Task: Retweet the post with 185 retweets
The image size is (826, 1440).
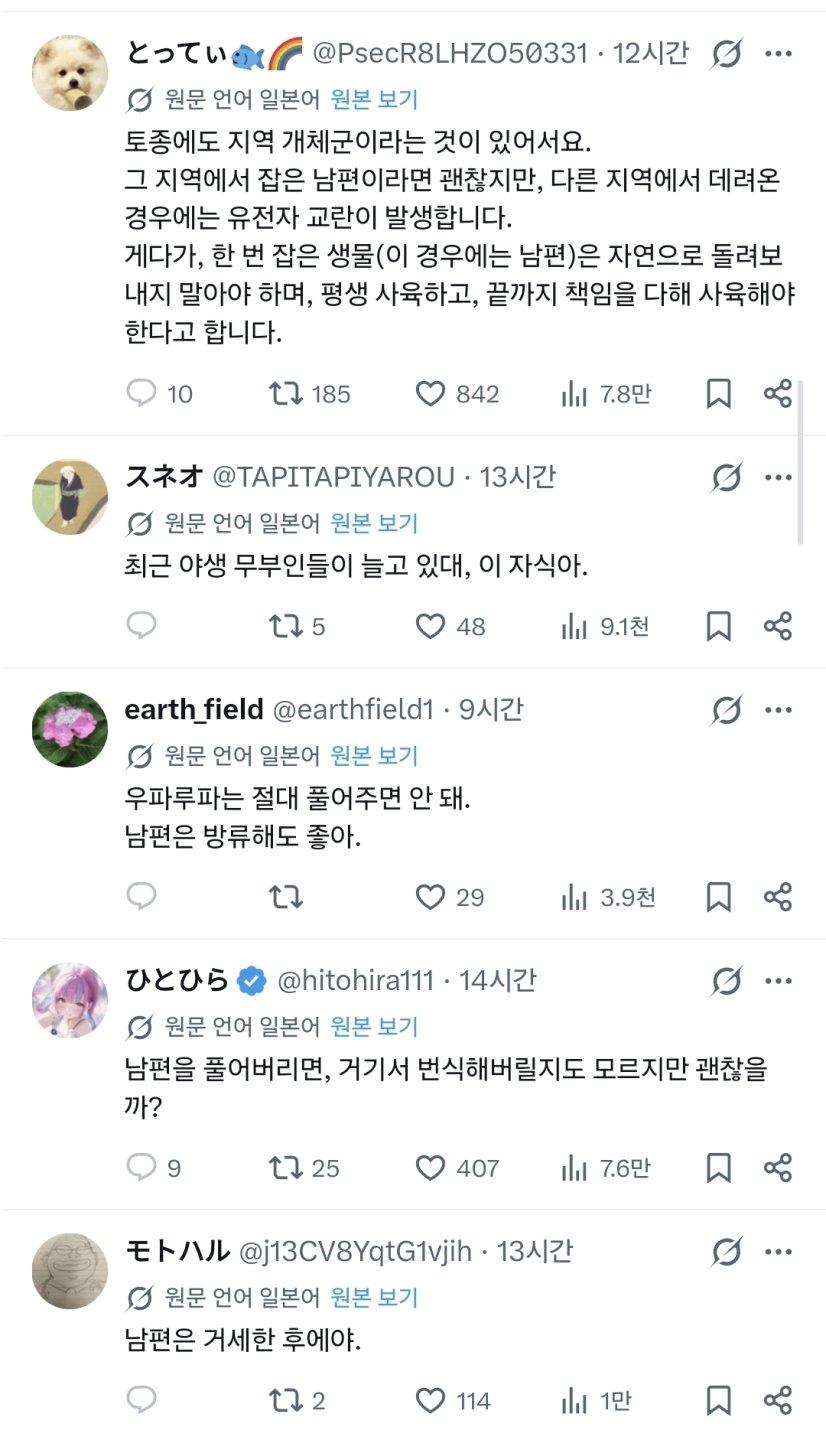Action: tap(310, 394)
